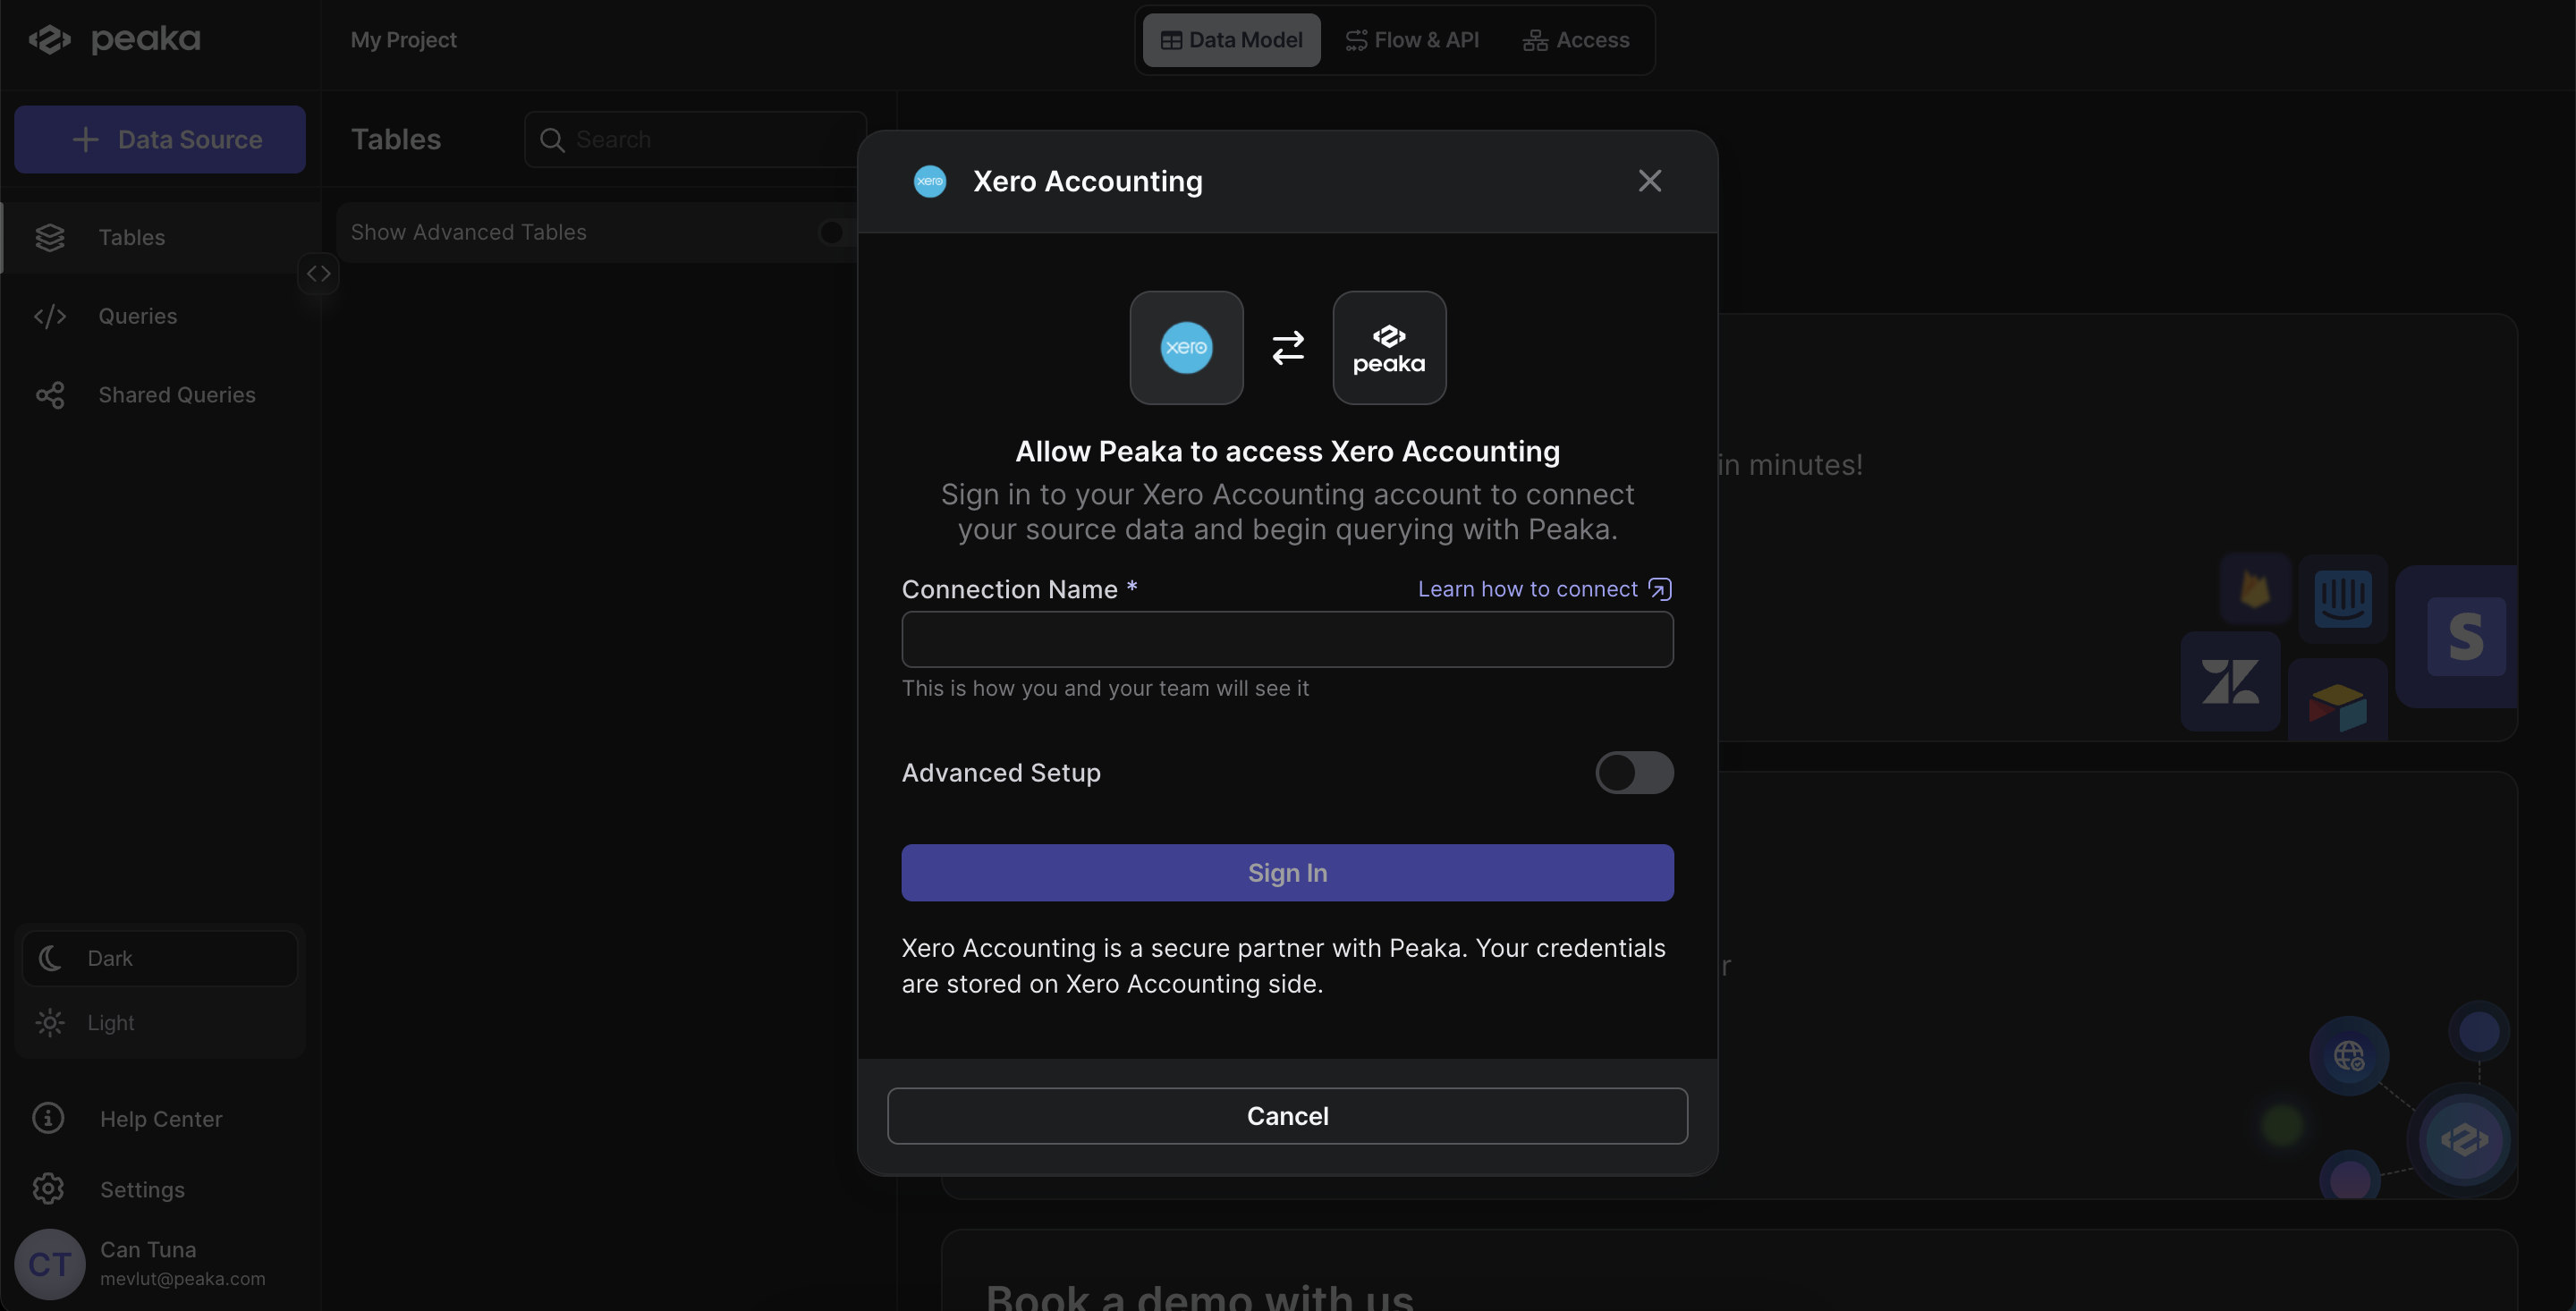Open the Data Model tab
Screen dimensions: 2576x1311
click(x=1231, y=40)
